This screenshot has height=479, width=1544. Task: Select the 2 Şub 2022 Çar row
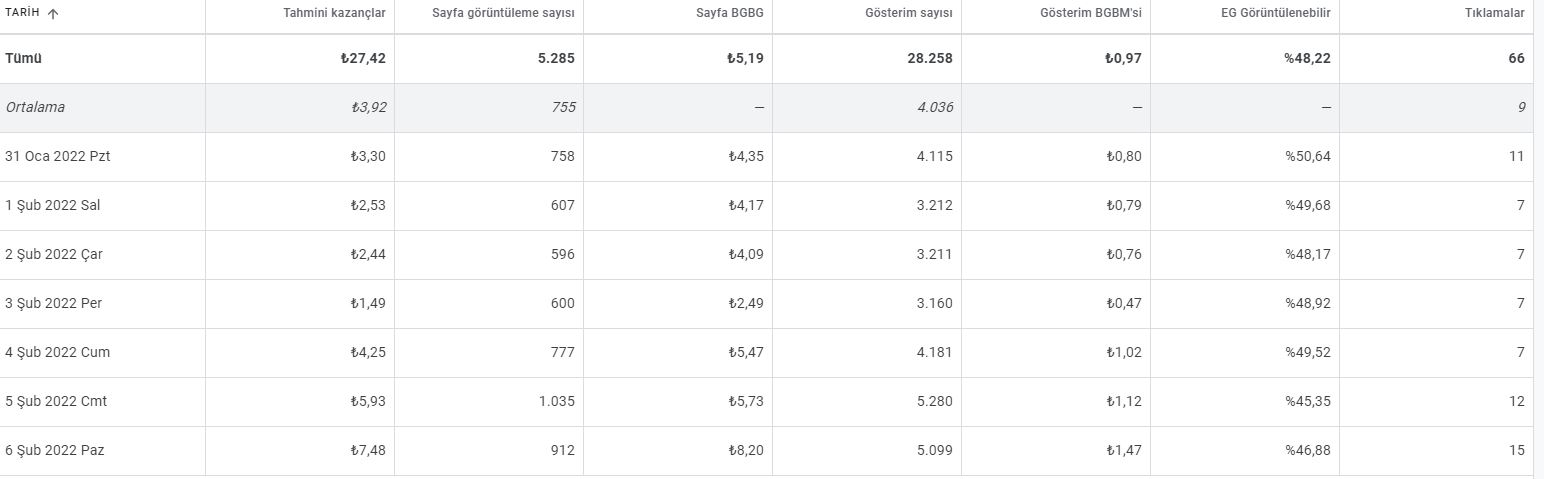[x=767, y=255]
